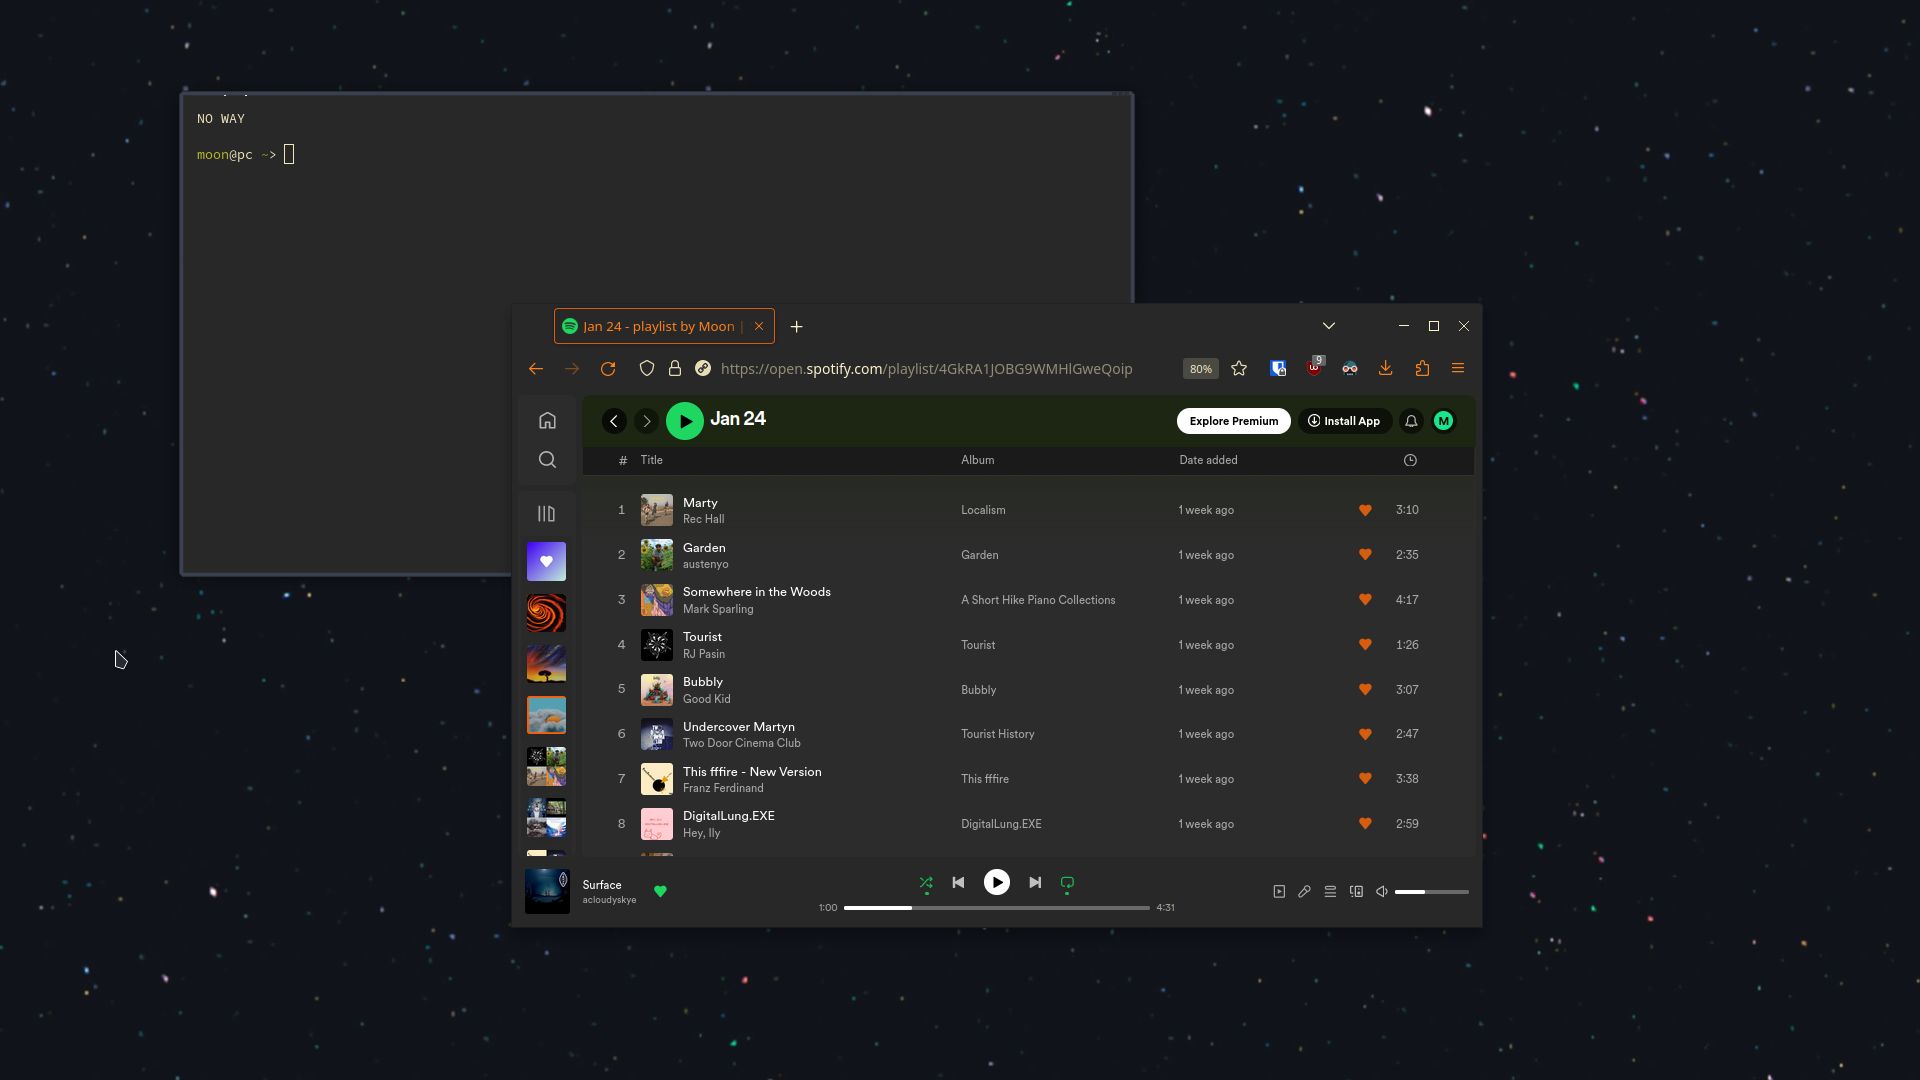Unlike the Undercover Martyn heart
The height and width of the screenshot is (1080, 1920).
click(x=1365, y=734)
